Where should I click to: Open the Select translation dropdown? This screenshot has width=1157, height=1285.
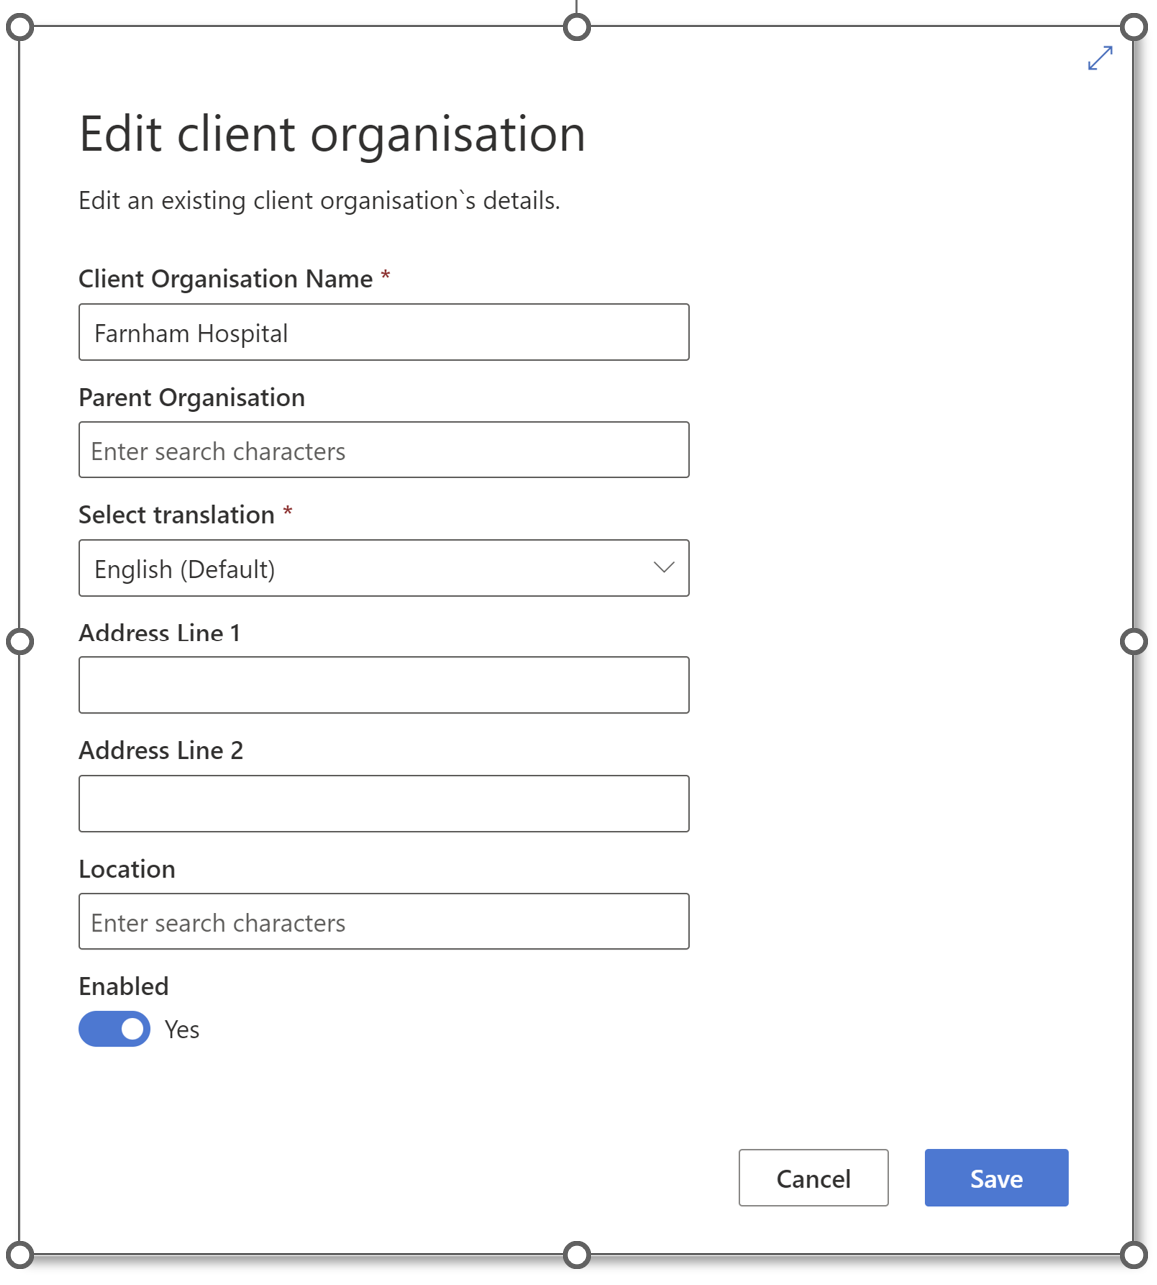pos(384,568)
